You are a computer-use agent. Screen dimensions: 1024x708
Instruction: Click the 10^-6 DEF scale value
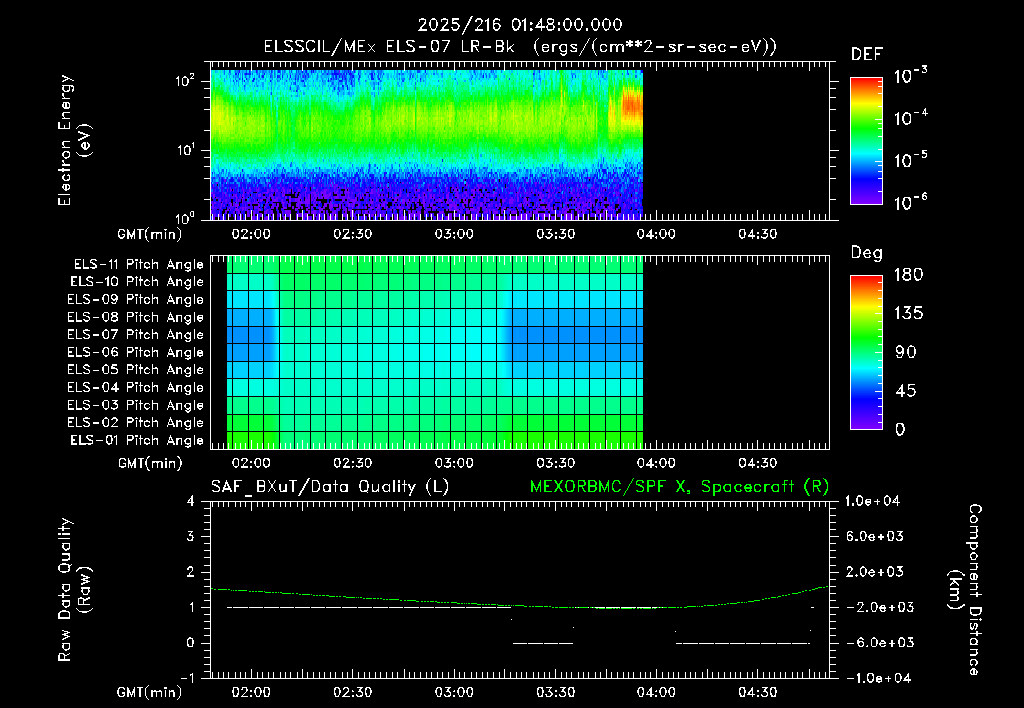(x=911, y=202)
